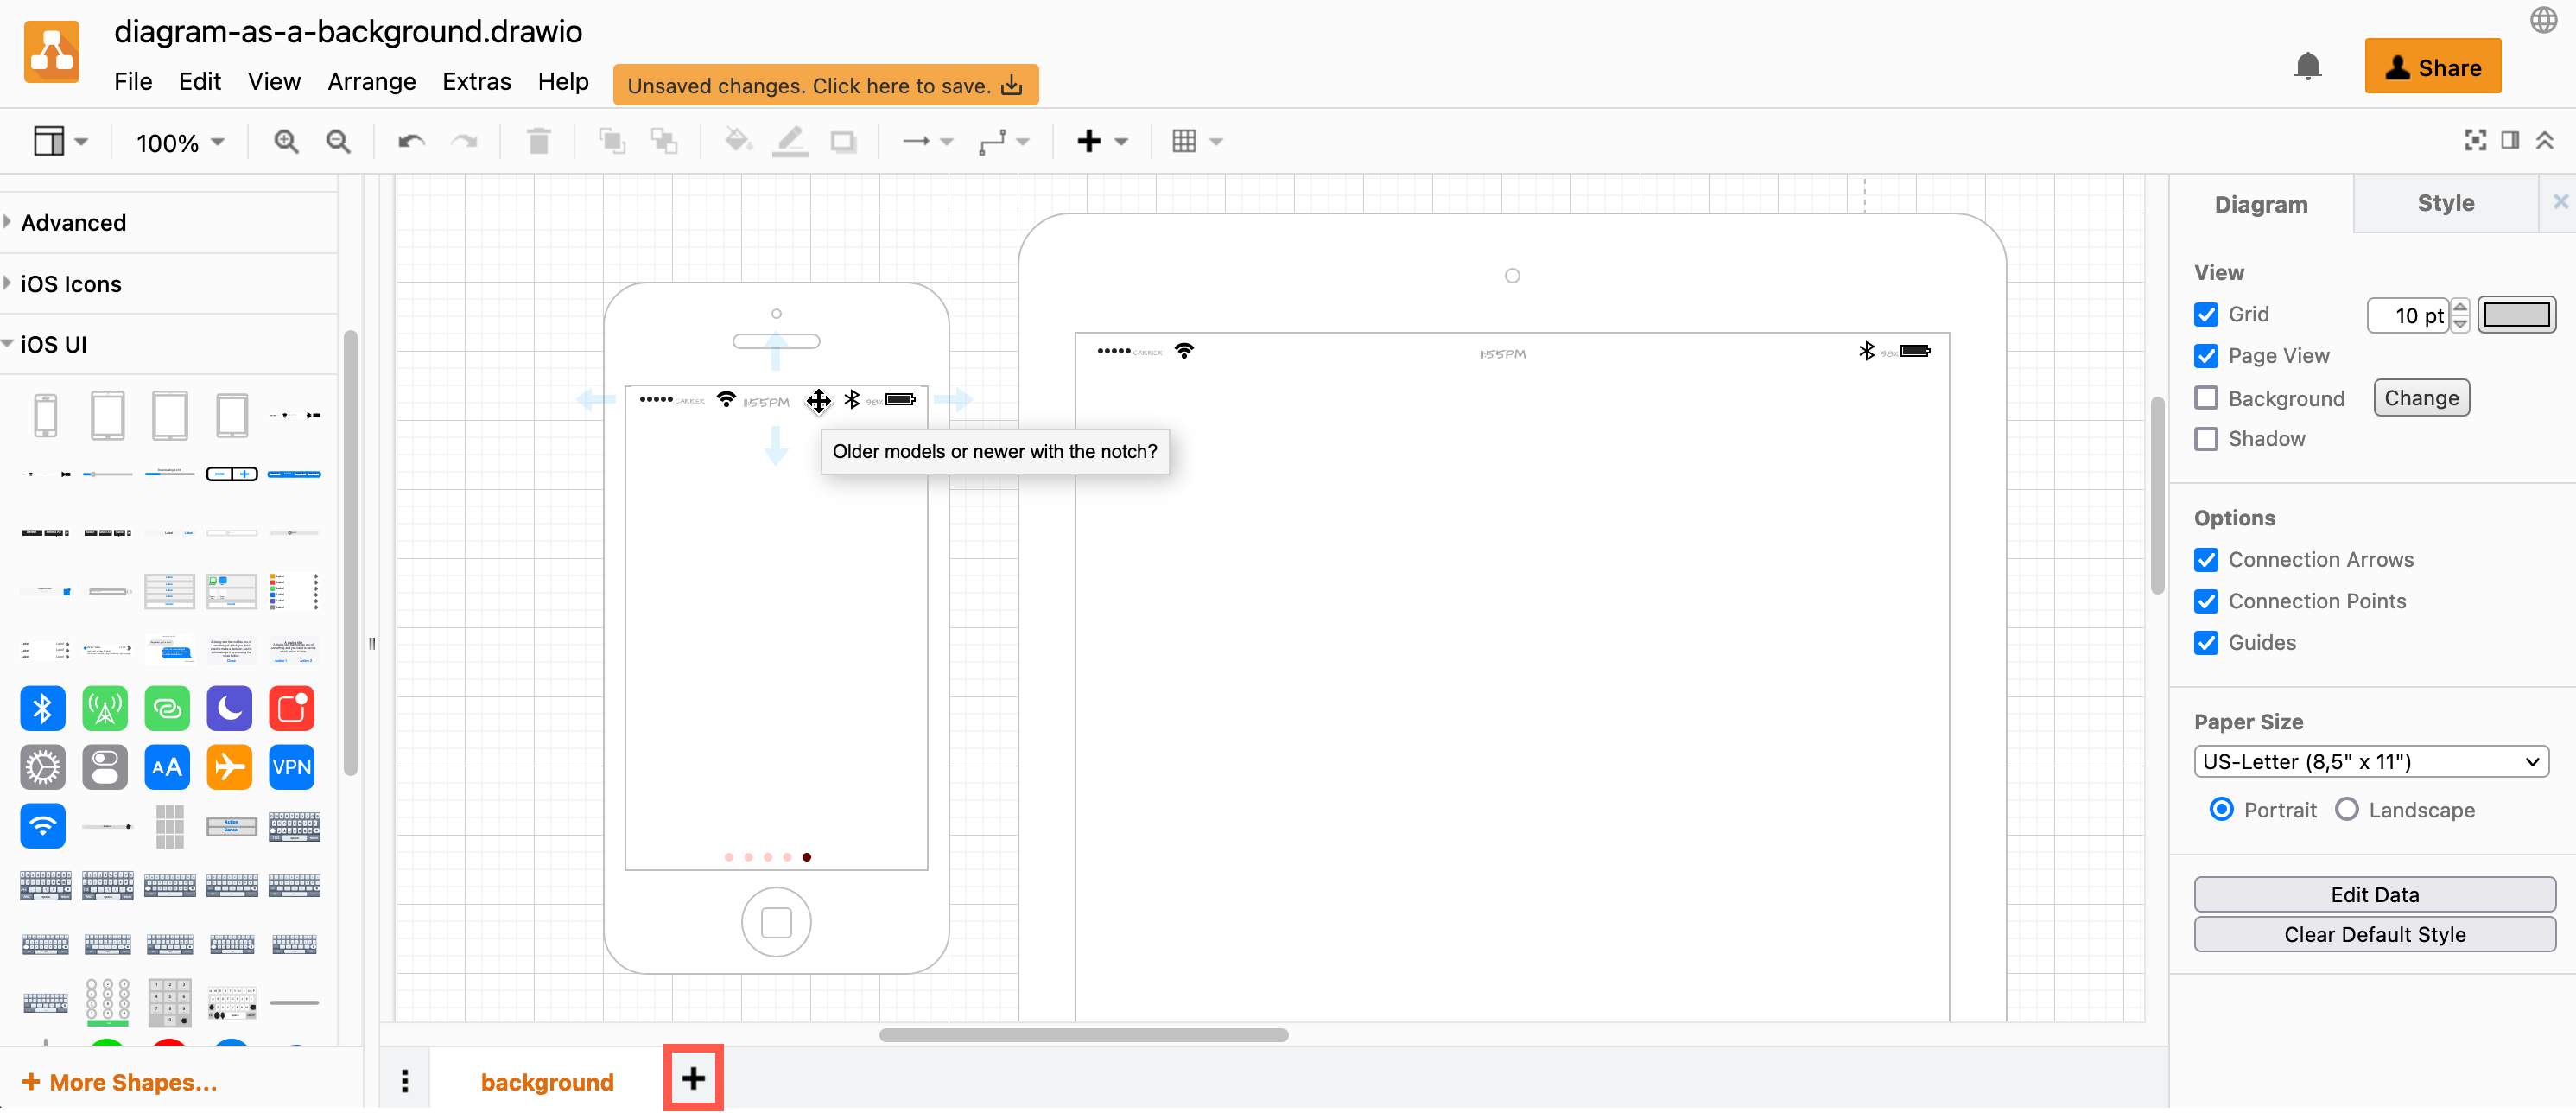Click the grid color swatch

coord(2518,314)
